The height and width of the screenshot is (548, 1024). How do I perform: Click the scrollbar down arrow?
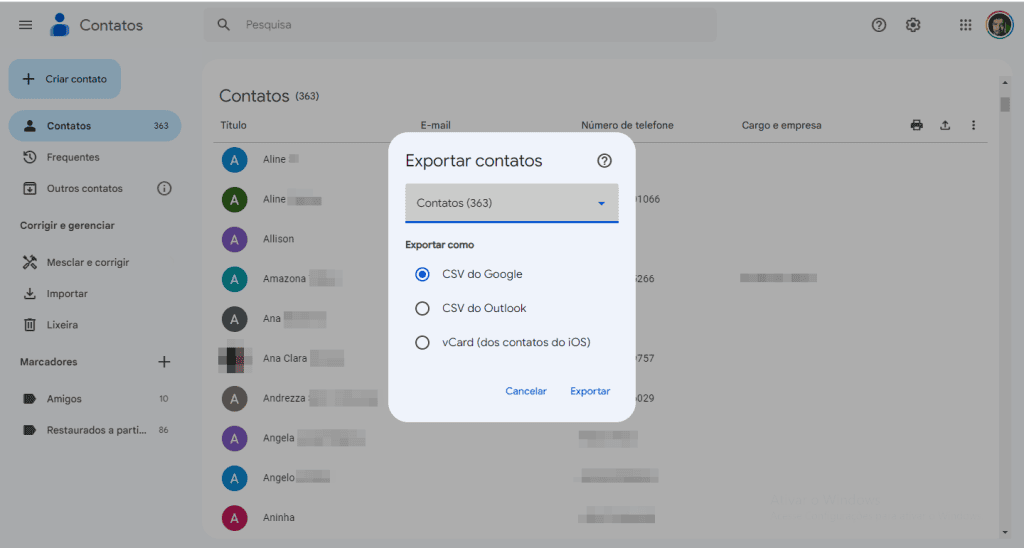click(1004, 533)
